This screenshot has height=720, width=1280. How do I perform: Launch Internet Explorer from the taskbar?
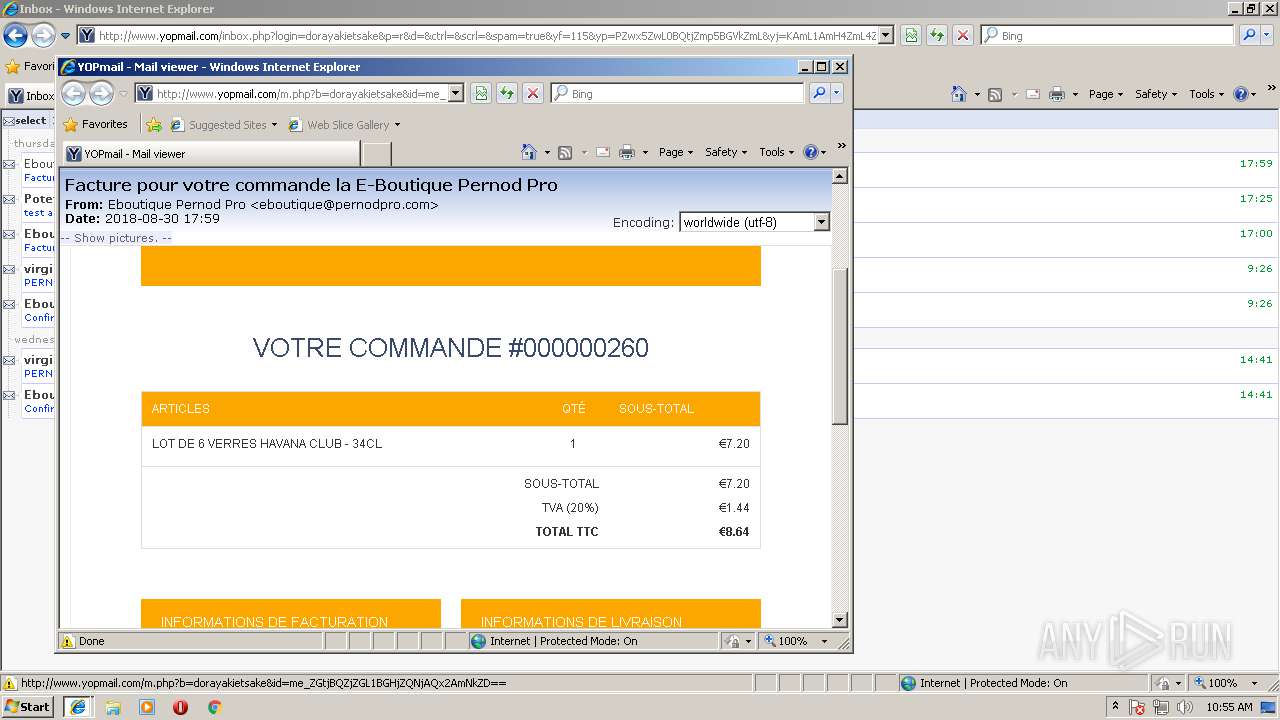click(x=77, y=707)
